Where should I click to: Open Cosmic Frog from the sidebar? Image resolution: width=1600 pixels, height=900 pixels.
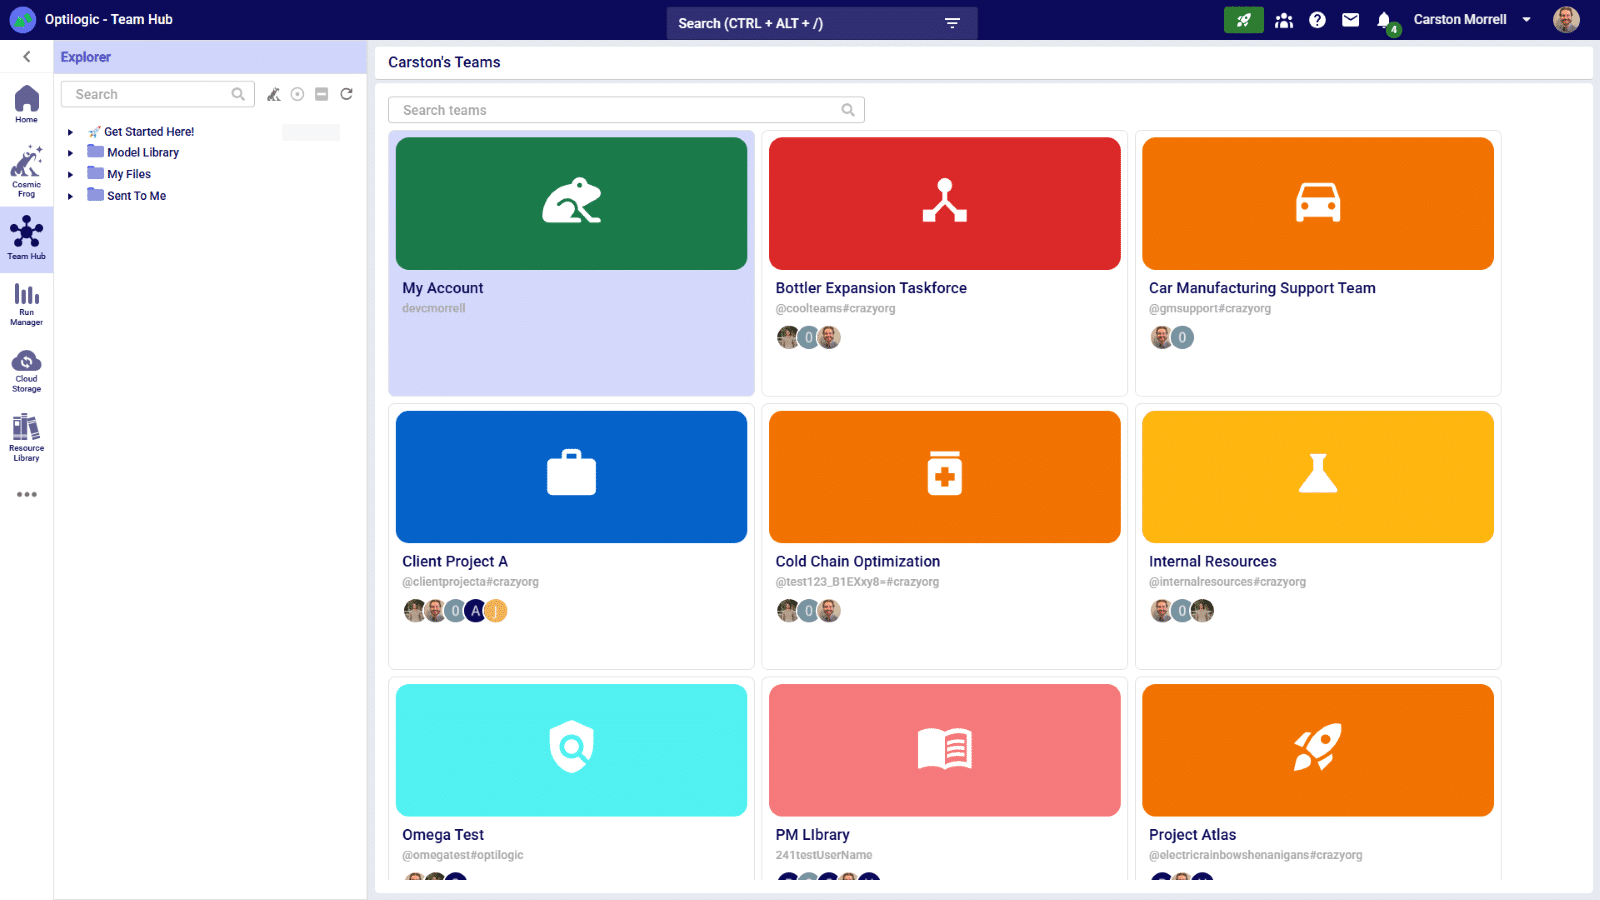[x=26, y=171]
